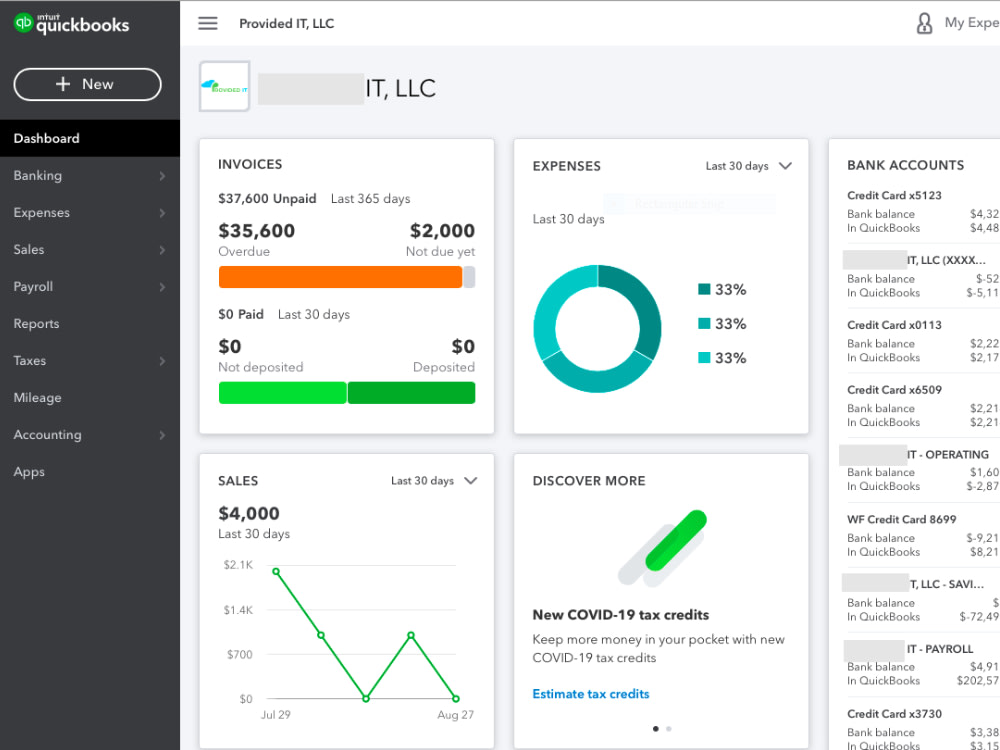Click the company logo thumbnail near the top
The width and height of the screenshot is (1000, 750).
coord(223,87)
